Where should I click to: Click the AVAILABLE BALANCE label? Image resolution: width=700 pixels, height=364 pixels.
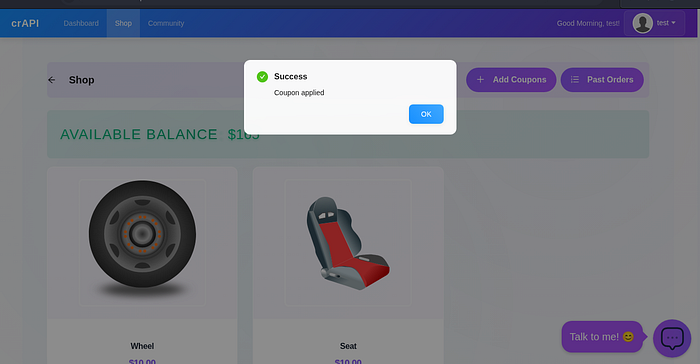[x=138, y=134]
